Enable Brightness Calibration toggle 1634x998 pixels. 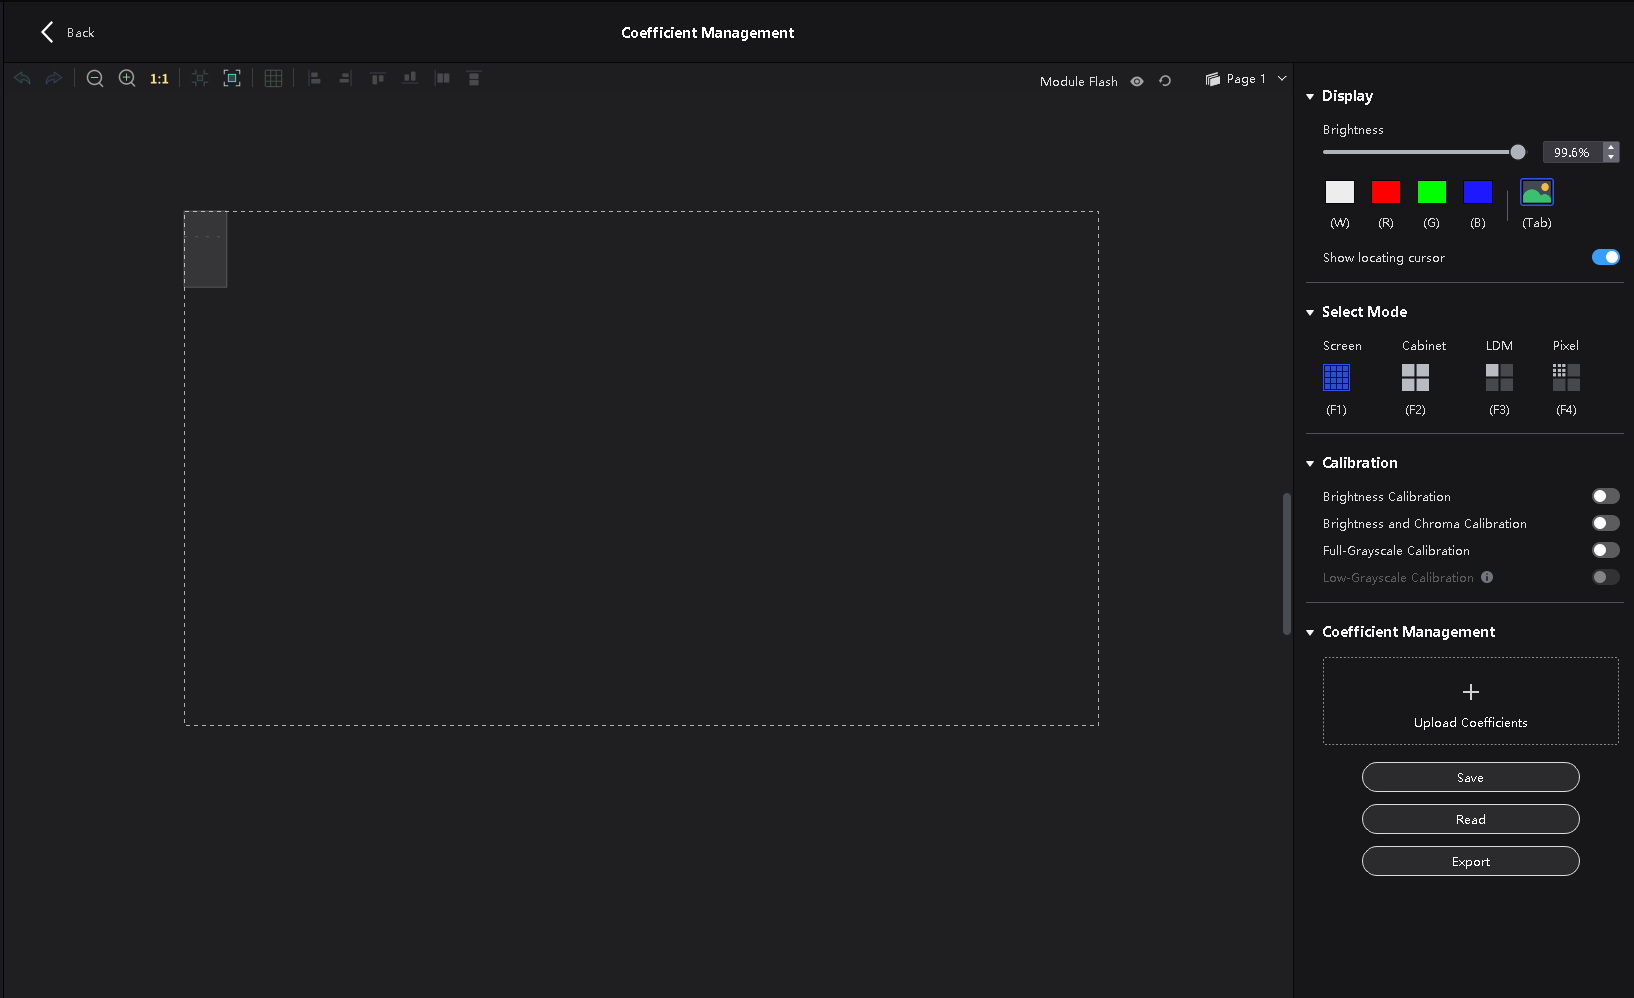pos(1605,496)
